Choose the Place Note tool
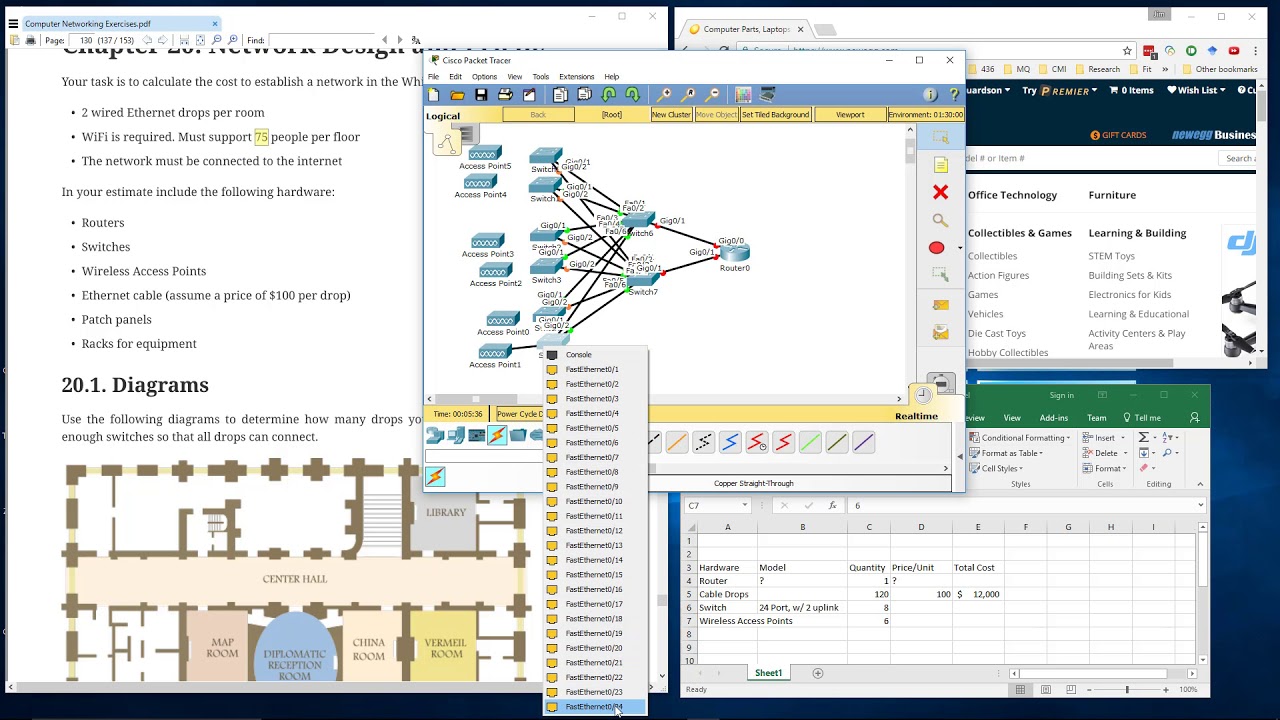The image size is (1280, 720). coord(940,165)
